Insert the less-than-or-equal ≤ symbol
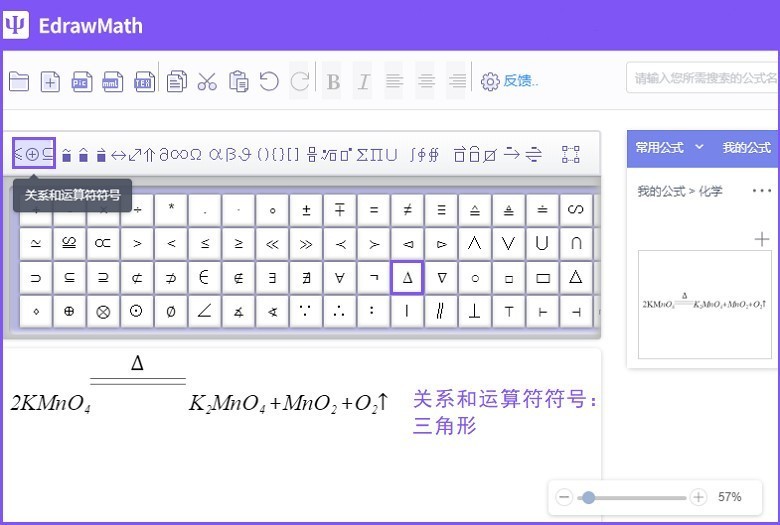Screen dimensions: 780x525 click(x=205, y=243)
